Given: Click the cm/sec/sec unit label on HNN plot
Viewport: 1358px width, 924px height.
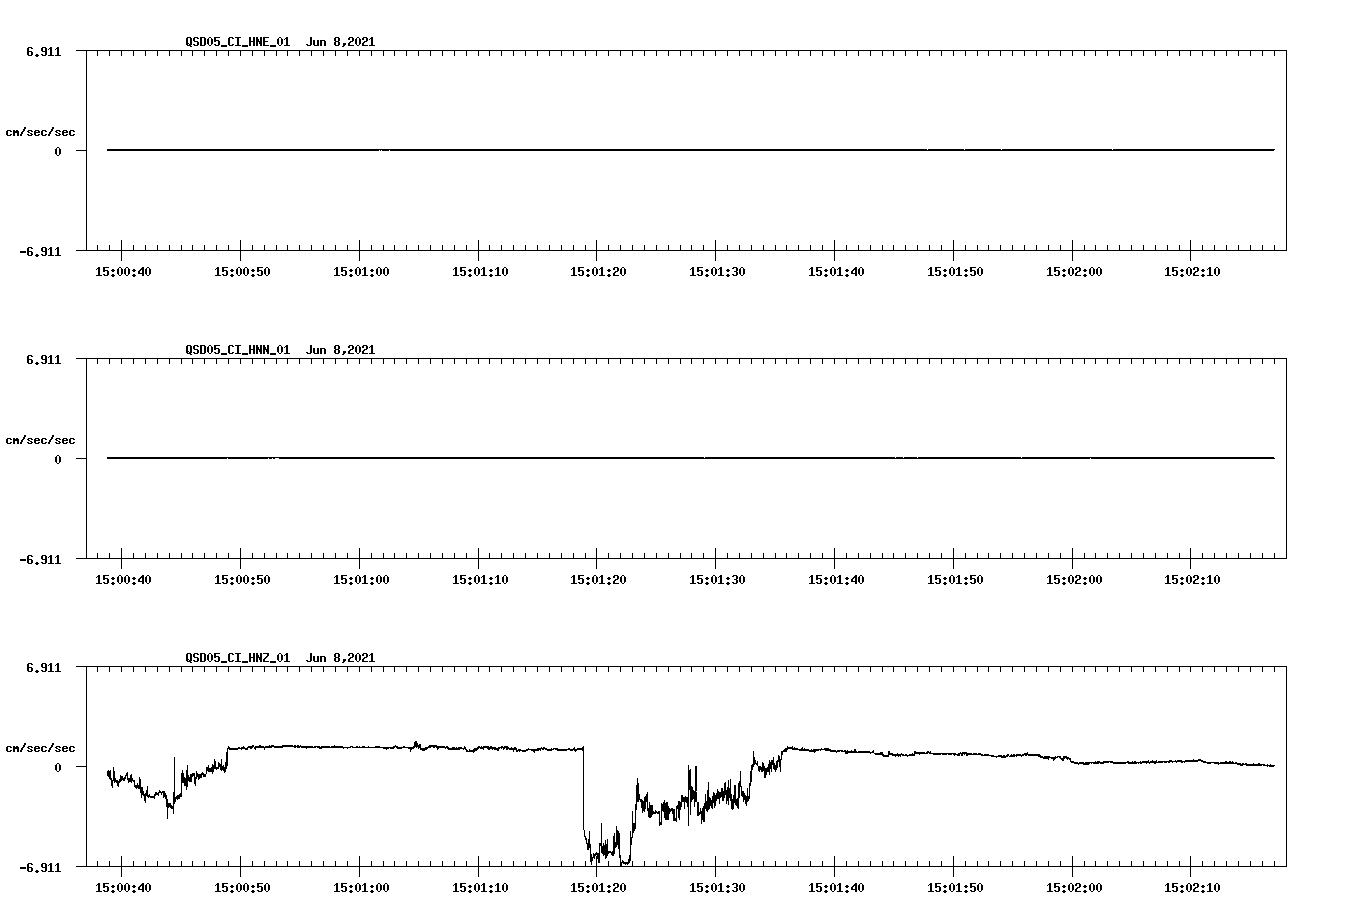Looking at the screenshot, I should 40,440.
